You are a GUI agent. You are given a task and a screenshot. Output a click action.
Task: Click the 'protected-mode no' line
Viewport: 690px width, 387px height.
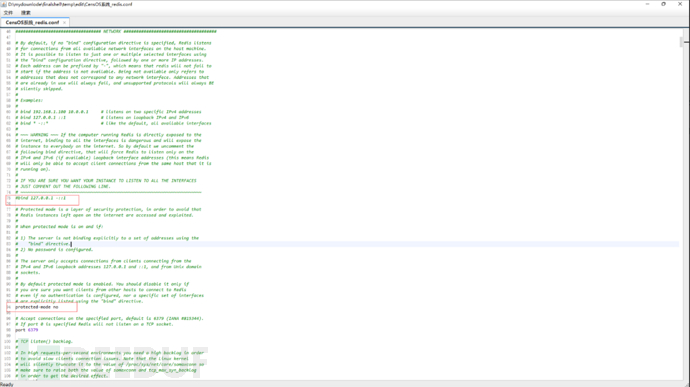click(37, 307)
